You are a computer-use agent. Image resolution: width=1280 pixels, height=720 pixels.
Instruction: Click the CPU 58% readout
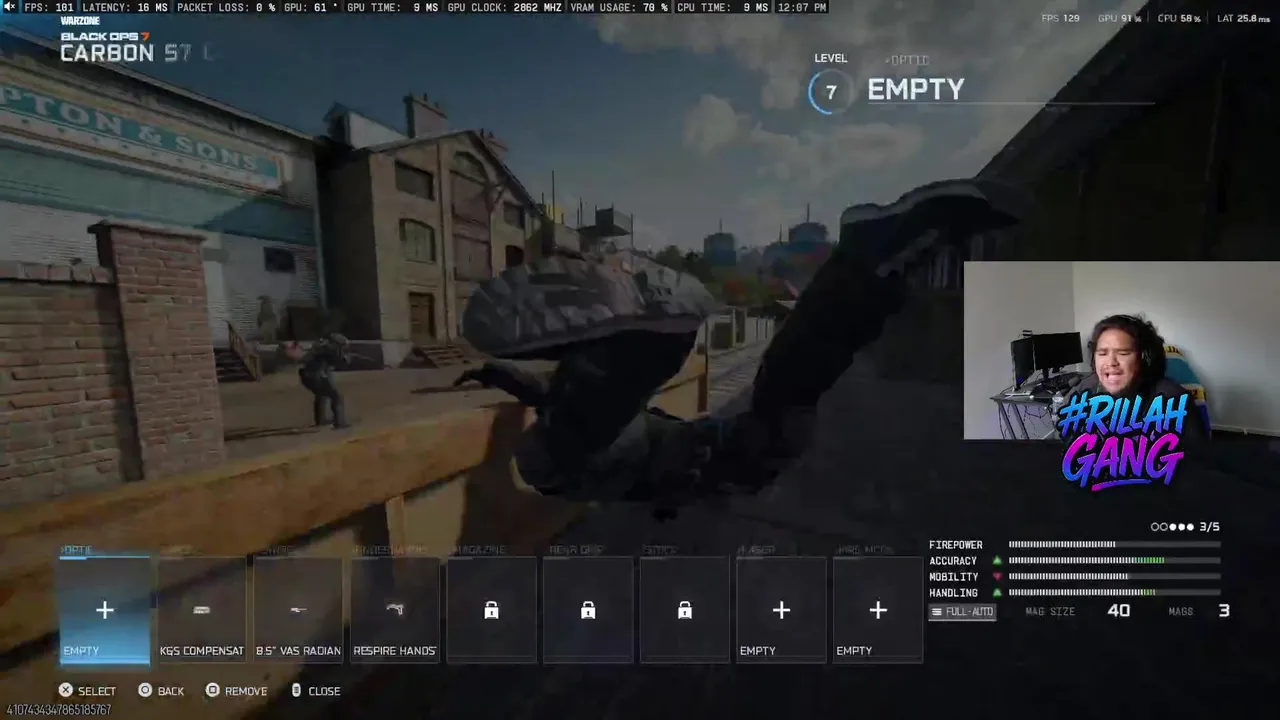[x=1180, y=18]
